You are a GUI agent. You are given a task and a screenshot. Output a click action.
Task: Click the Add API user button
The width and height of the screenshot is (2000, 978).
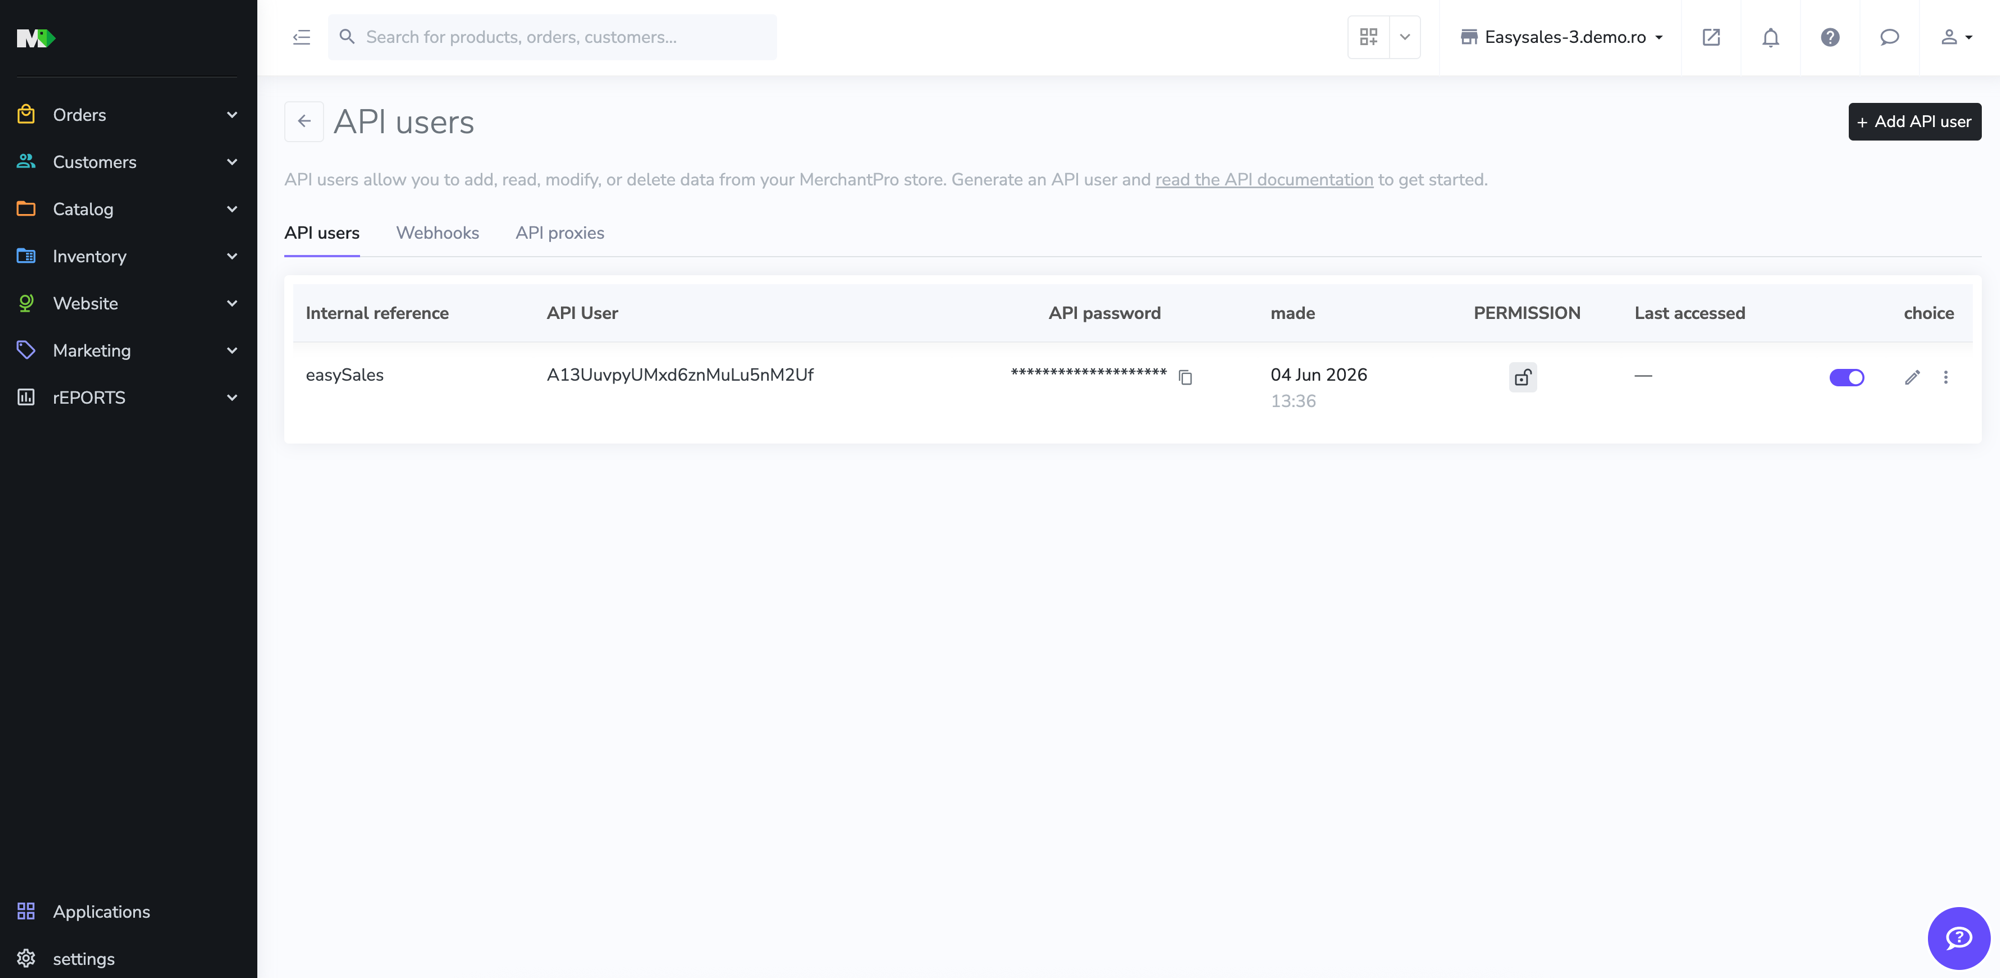[x=1914, y=121]
